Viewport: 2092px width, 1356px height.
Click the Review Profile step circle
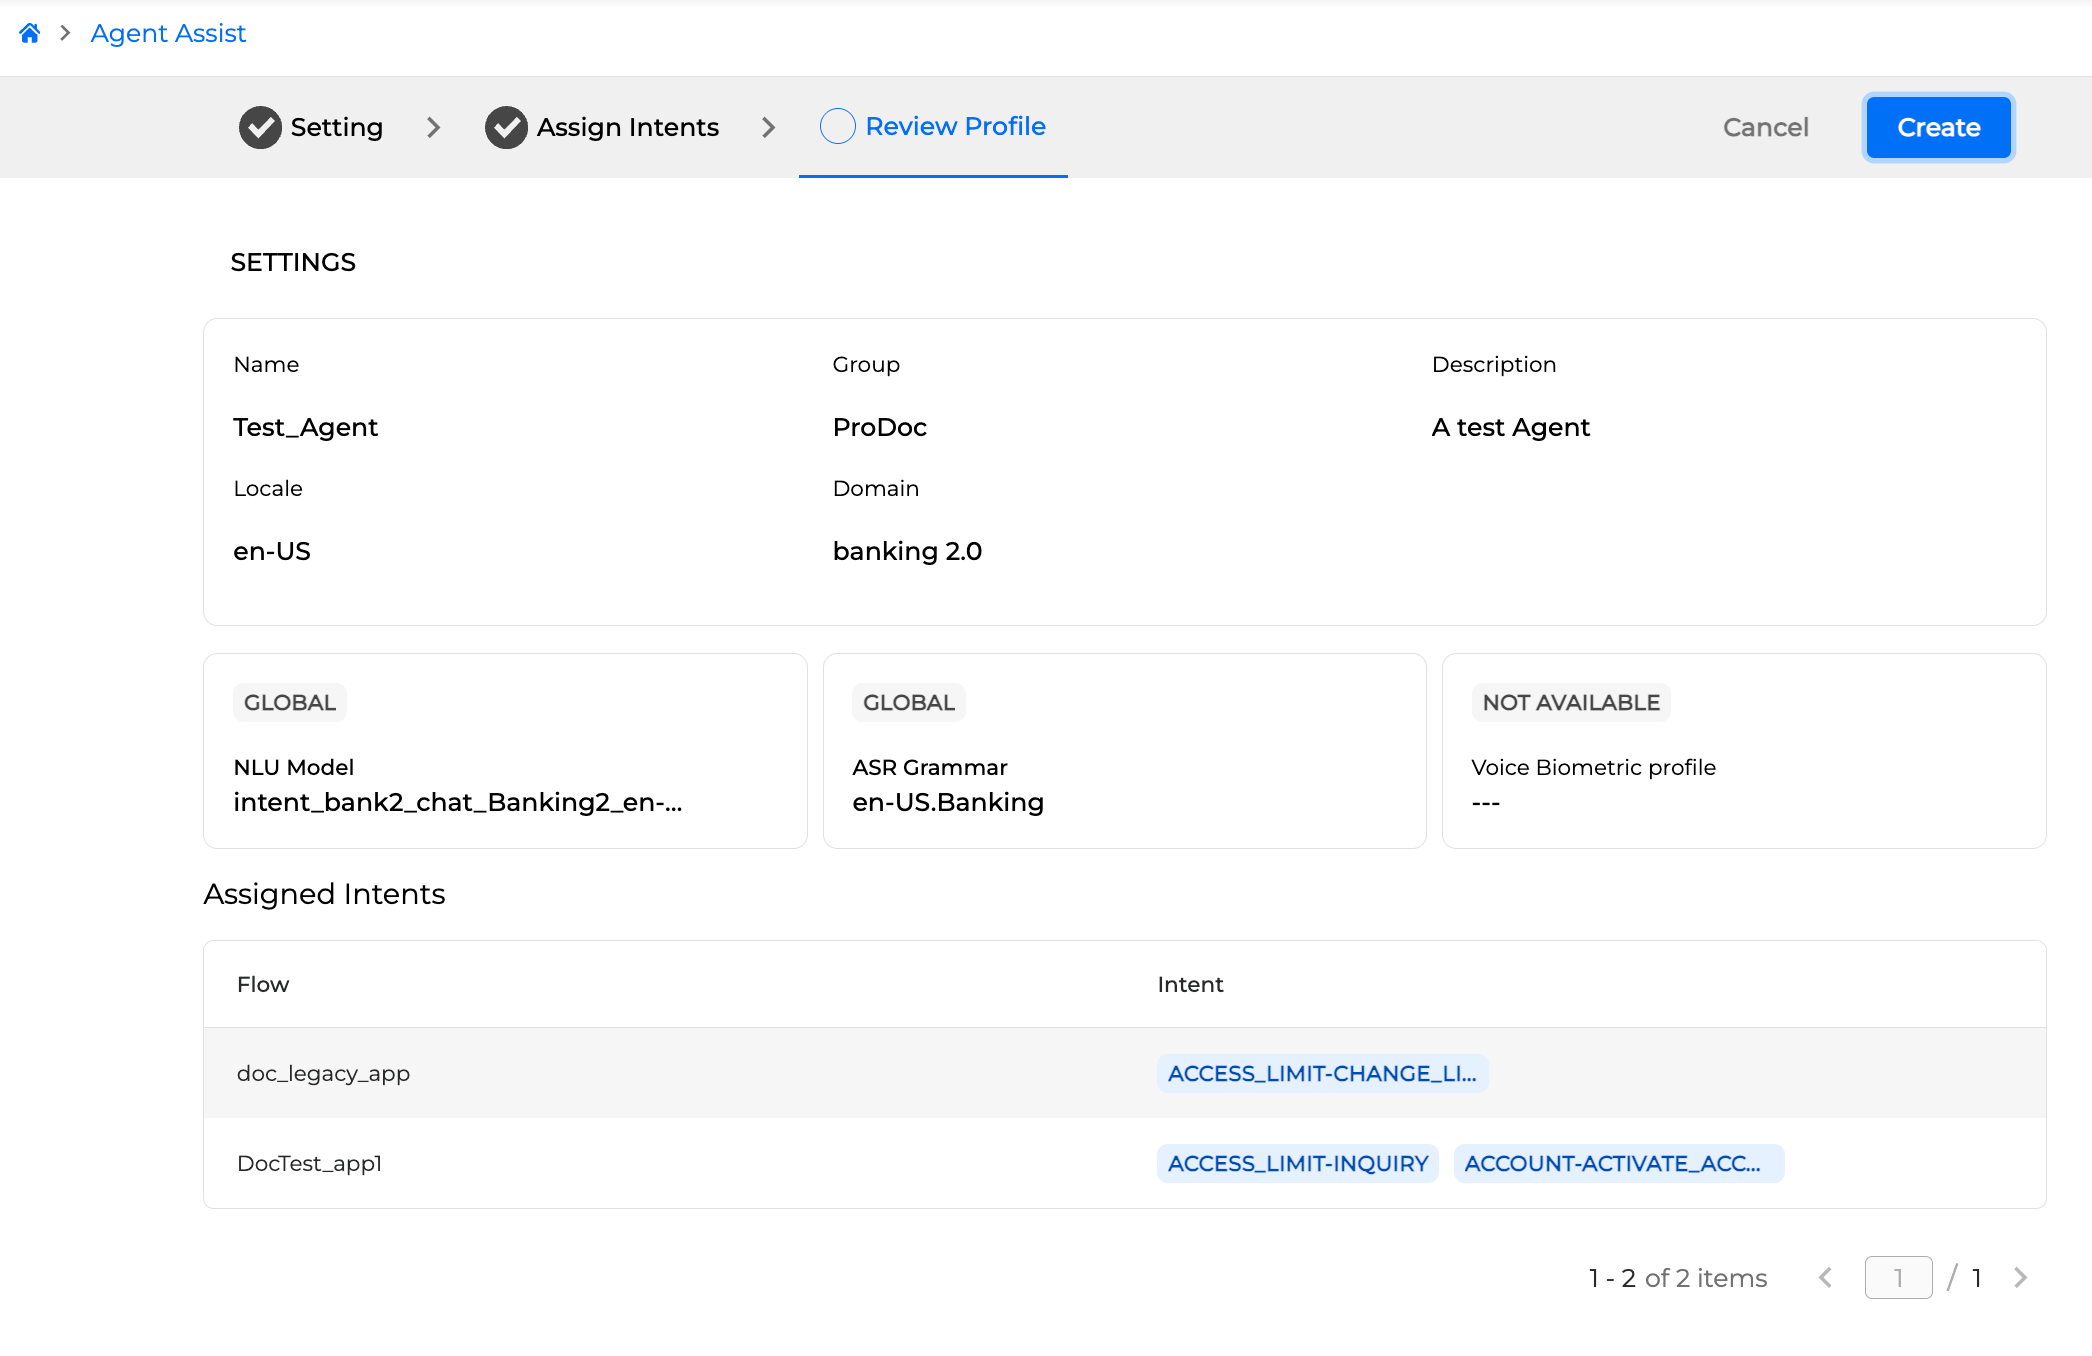(x=837, y=126)
